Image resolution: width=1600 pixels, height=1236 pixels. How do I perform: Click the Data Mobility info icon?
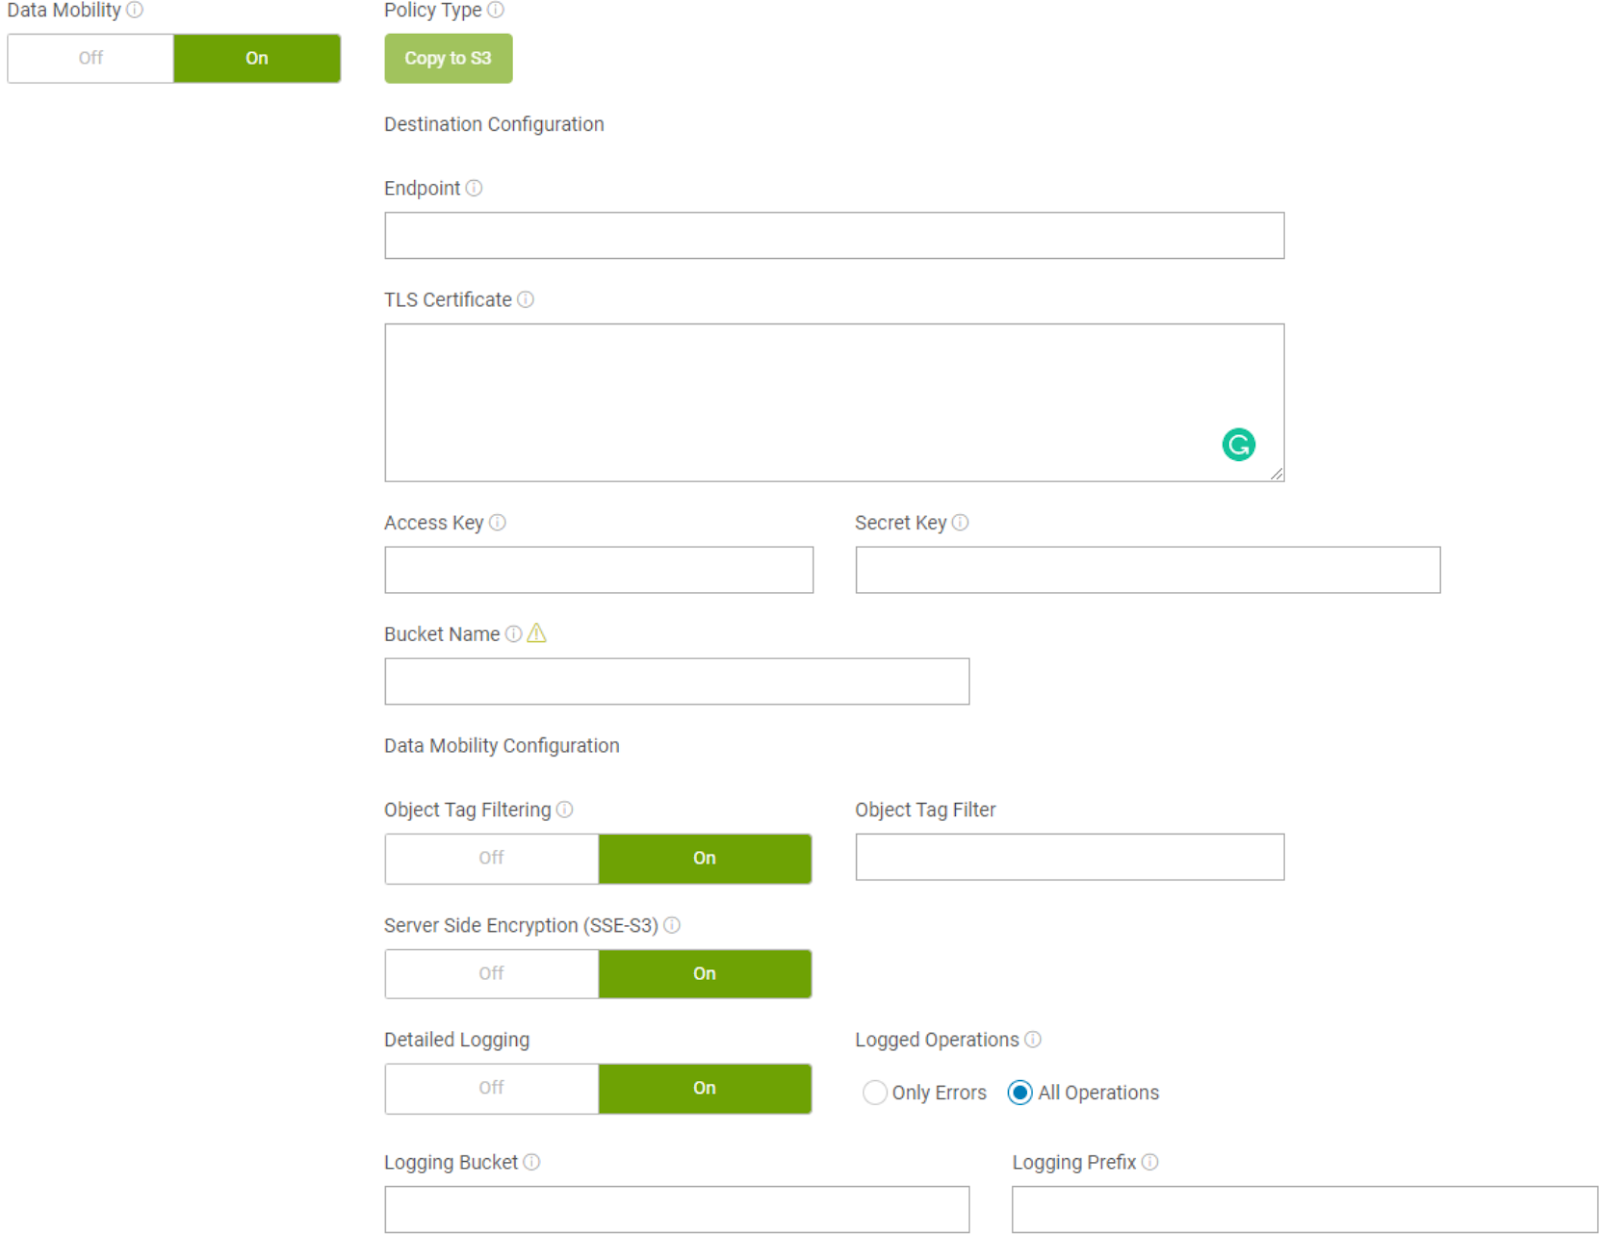pyautogui.click(x=135, y=10)
